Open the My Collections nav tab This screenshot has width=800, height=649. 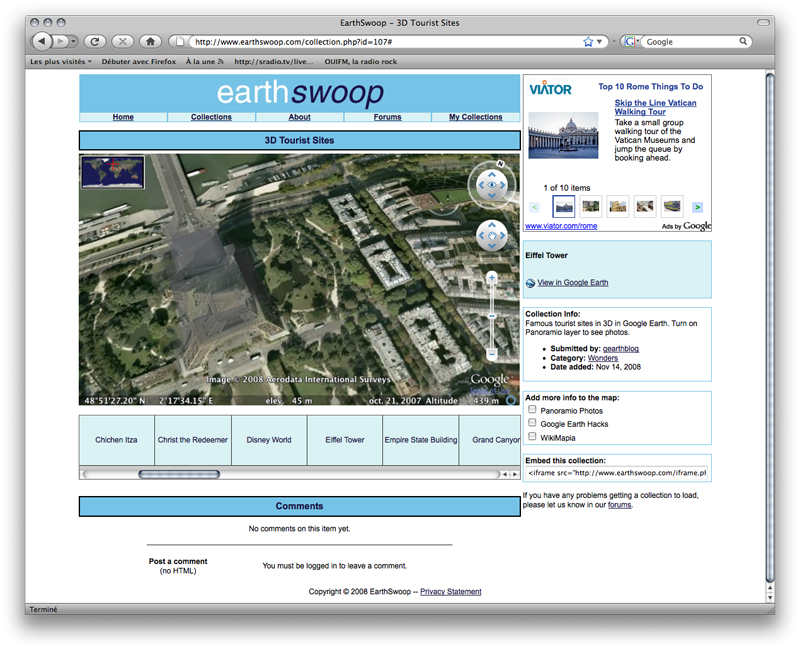476,117
